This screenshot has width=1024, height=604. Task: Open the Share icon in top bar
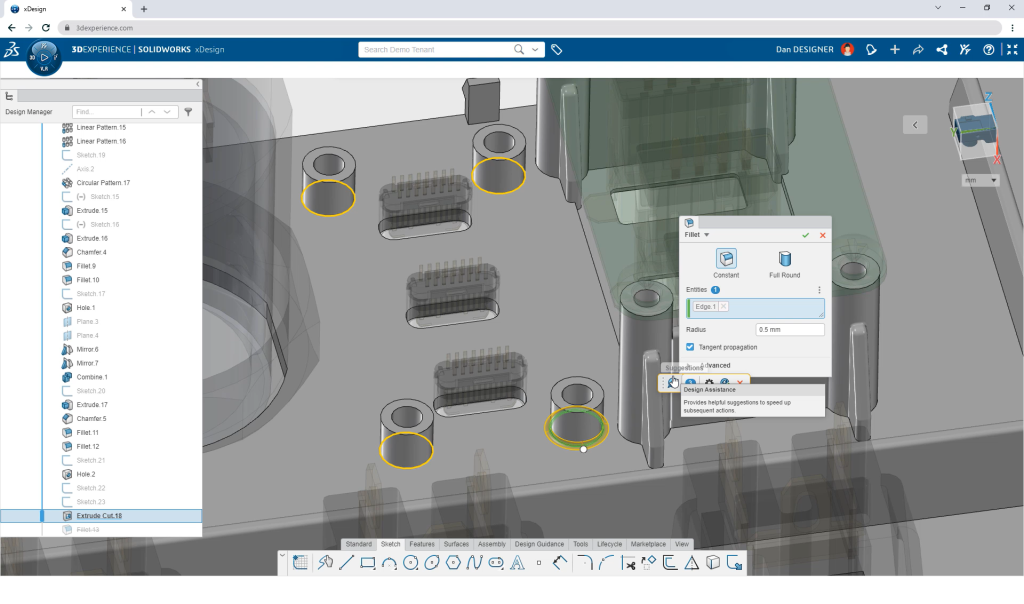[x=918, y=49]
